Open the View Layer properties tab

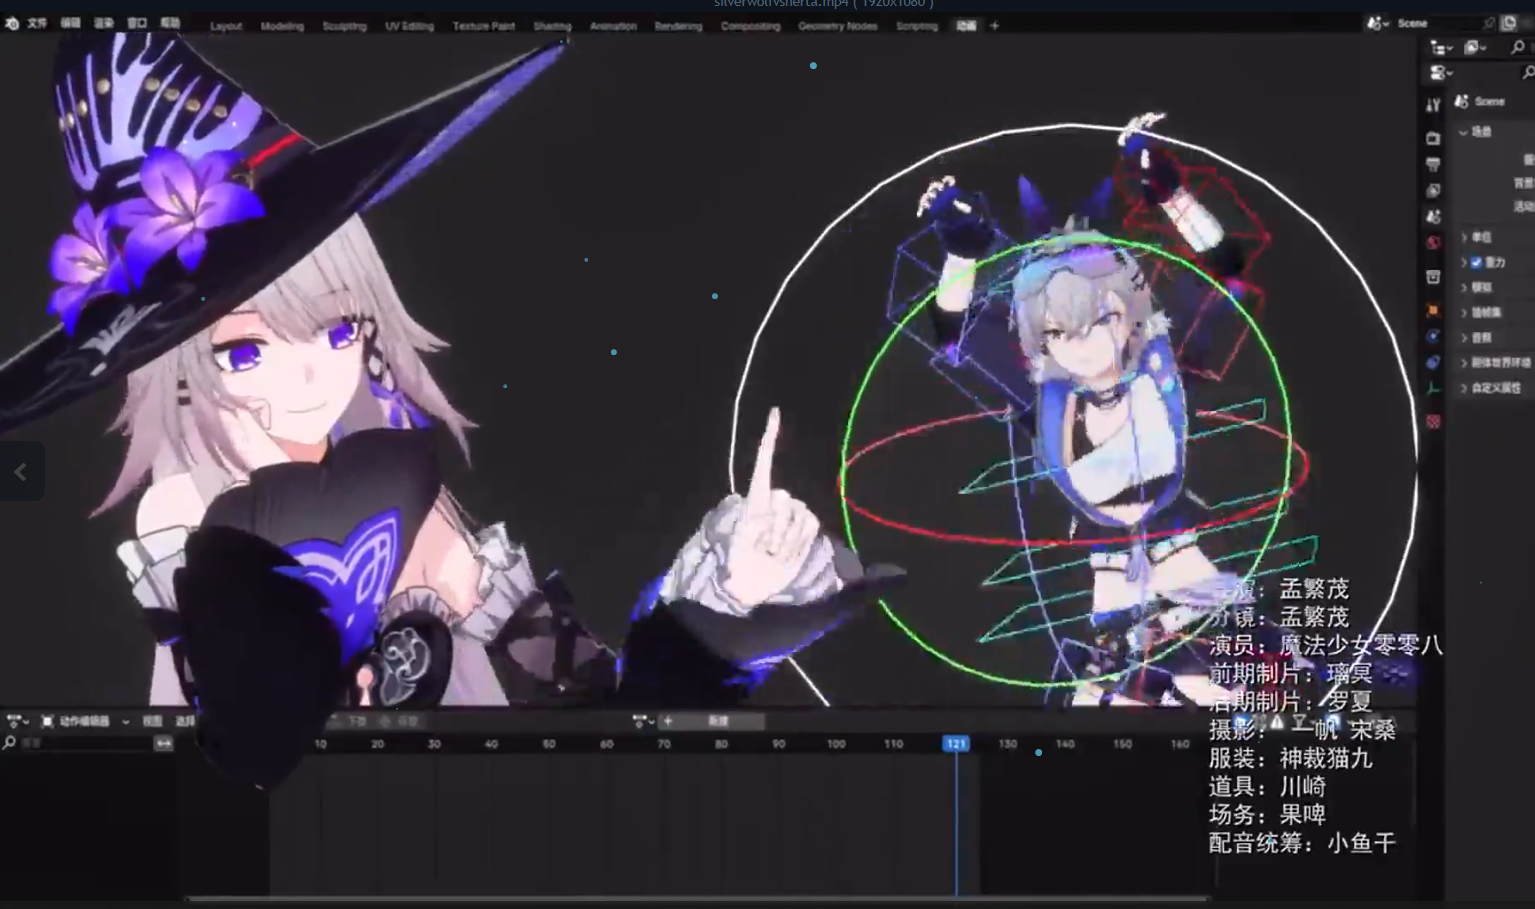coord(1433,190)
